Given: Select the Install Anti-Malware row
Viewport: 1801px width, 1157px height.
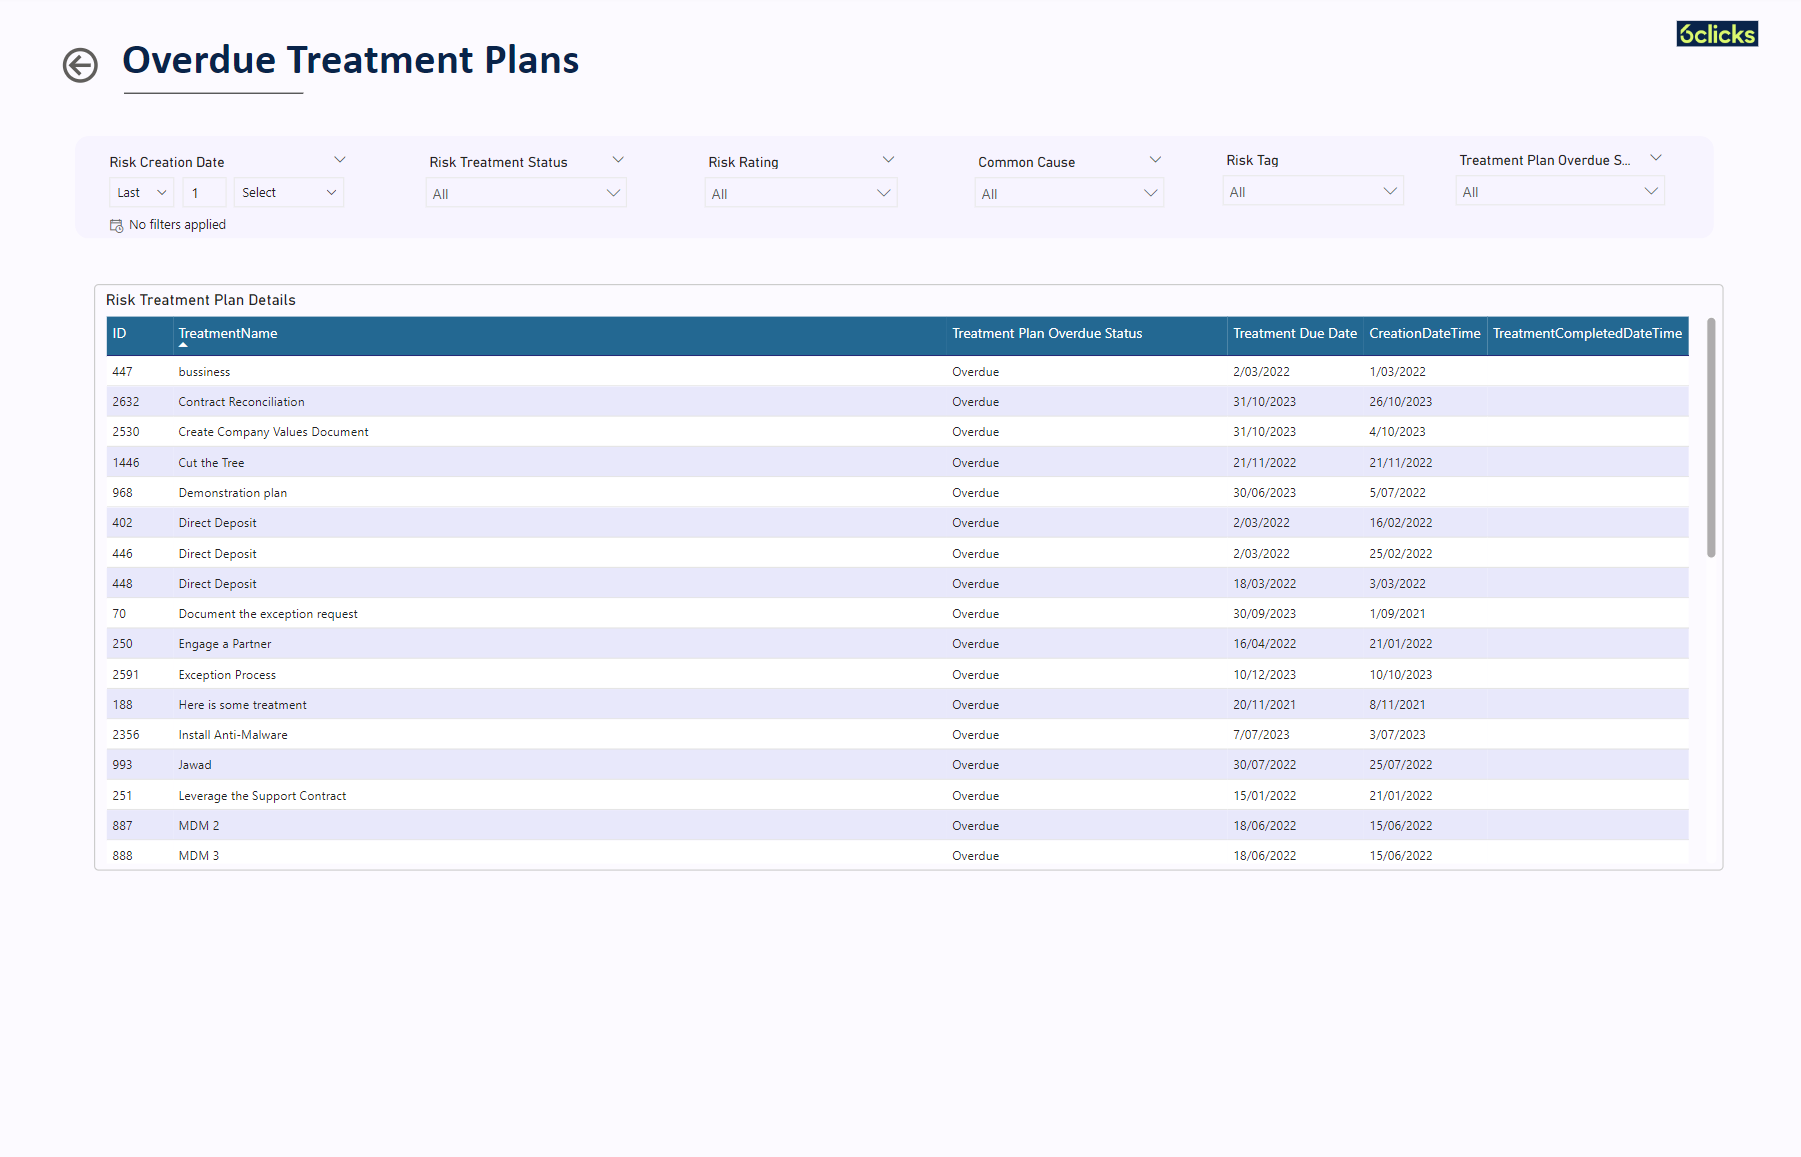Looking at the screenshot, I should click(x=233, y=735).
